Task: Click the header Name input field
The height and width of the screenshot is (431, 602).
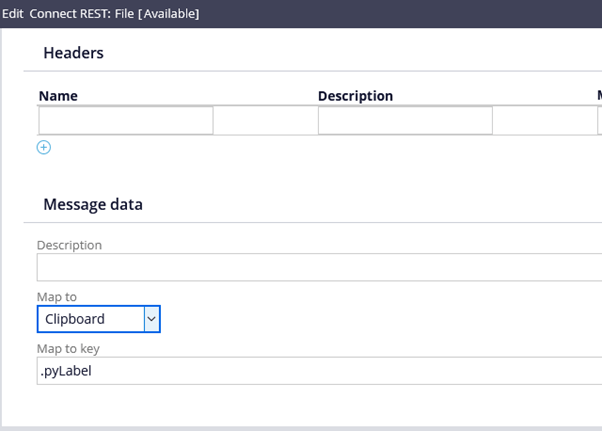Action: [126, 121]
